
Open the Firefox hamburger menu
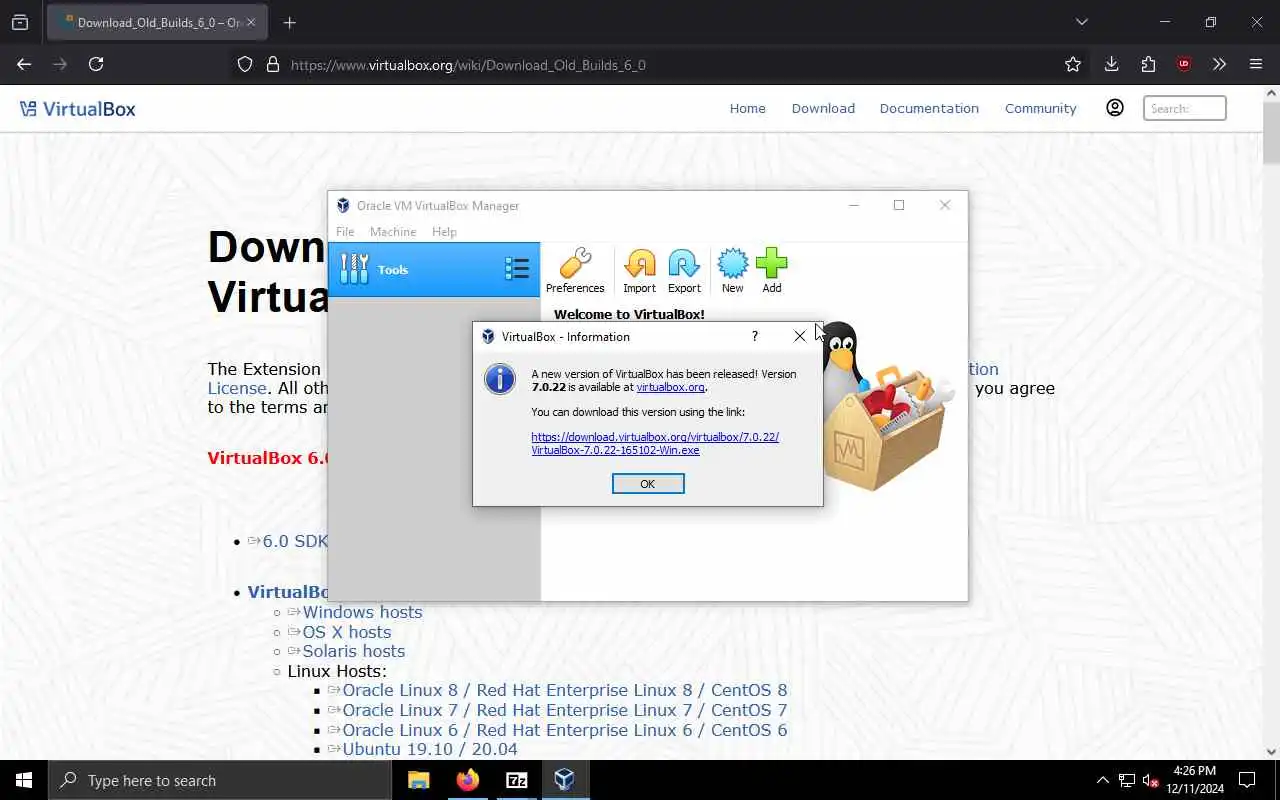1256,64
